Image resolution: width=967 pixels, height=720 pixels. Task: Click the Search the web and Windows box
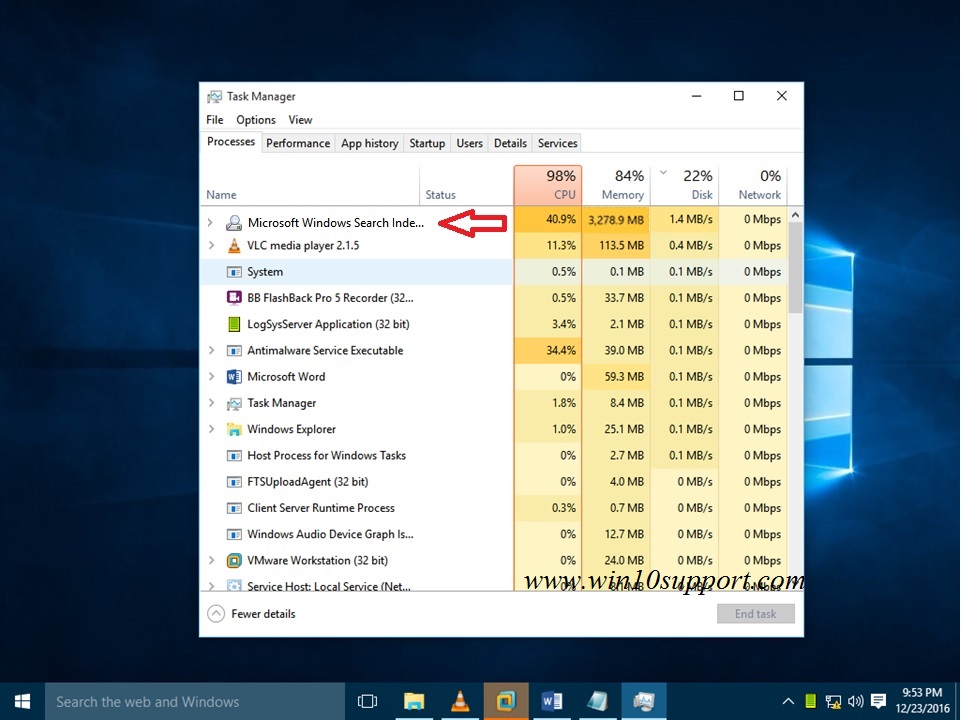coord(195,701)
